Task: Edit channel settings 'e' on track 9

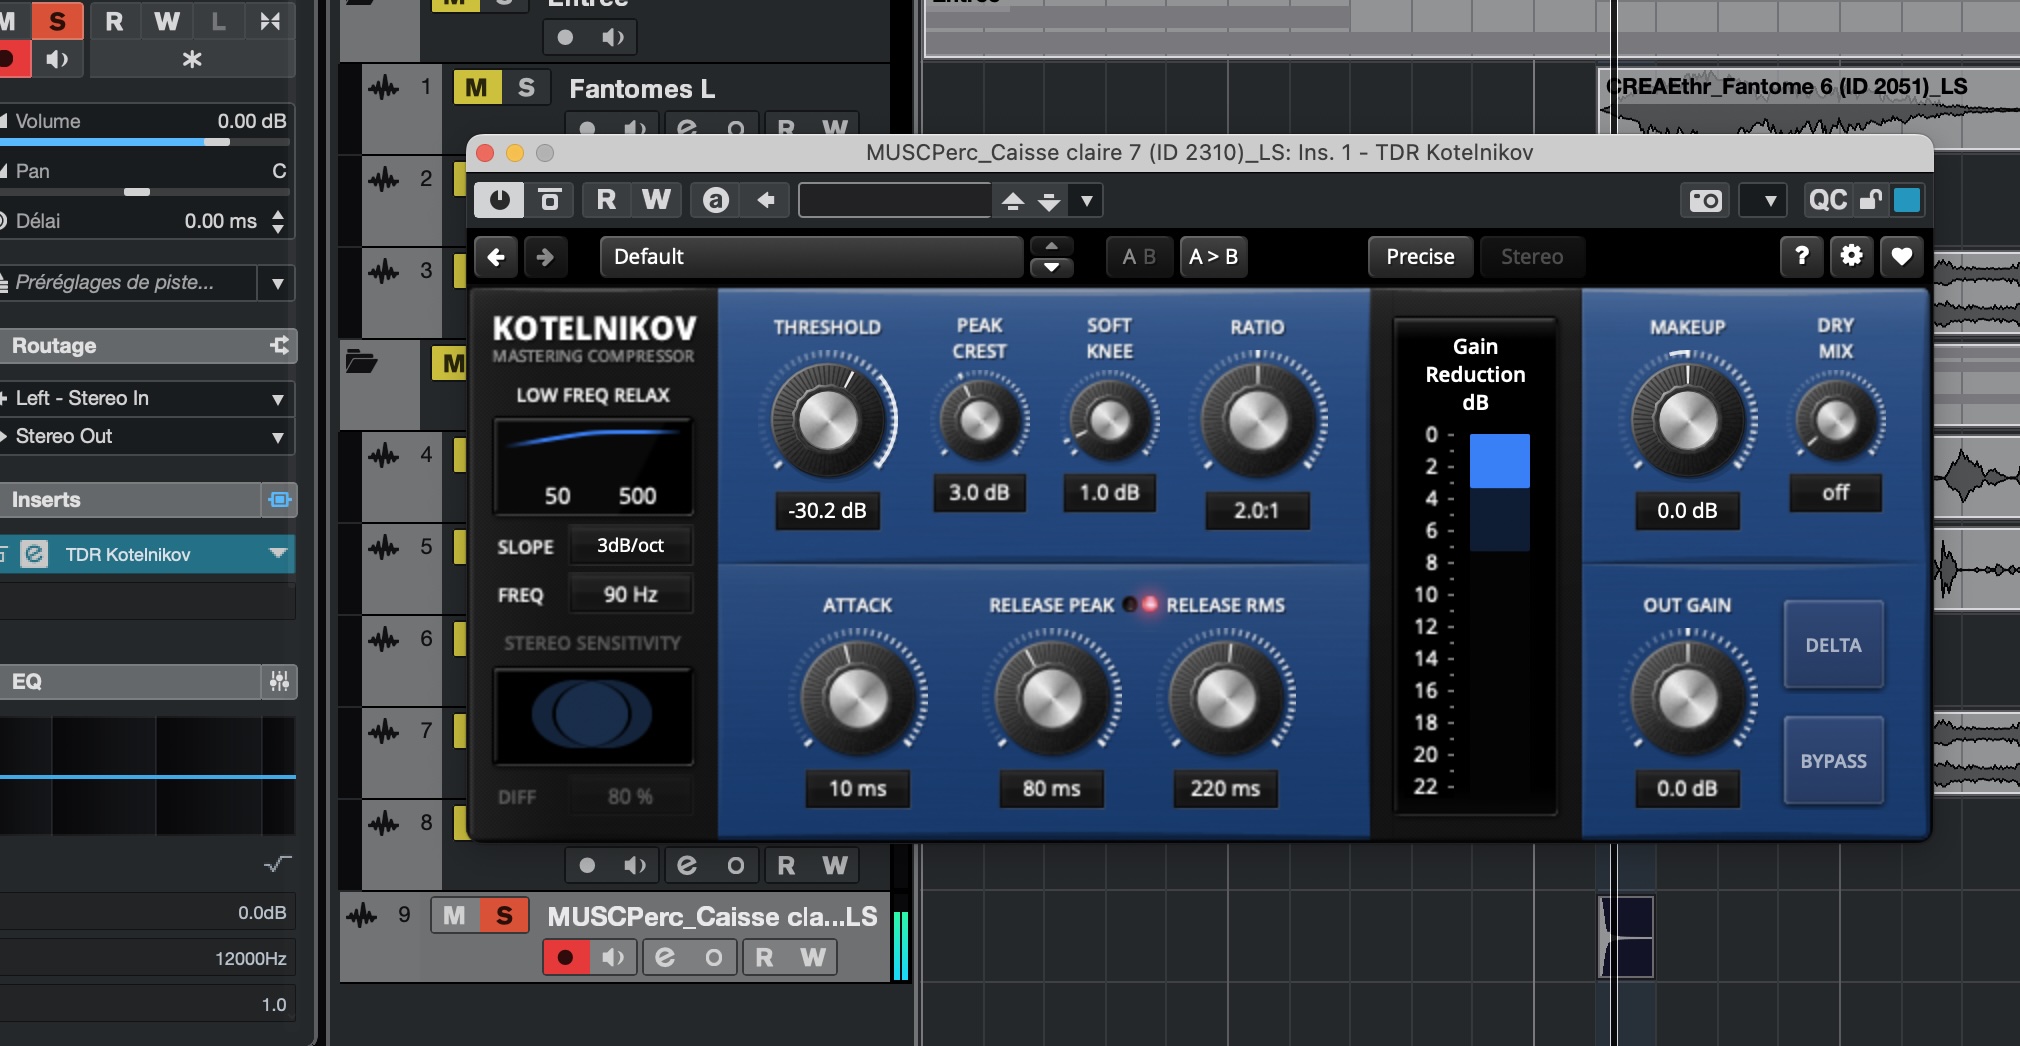Action: [x=665, y=958]
